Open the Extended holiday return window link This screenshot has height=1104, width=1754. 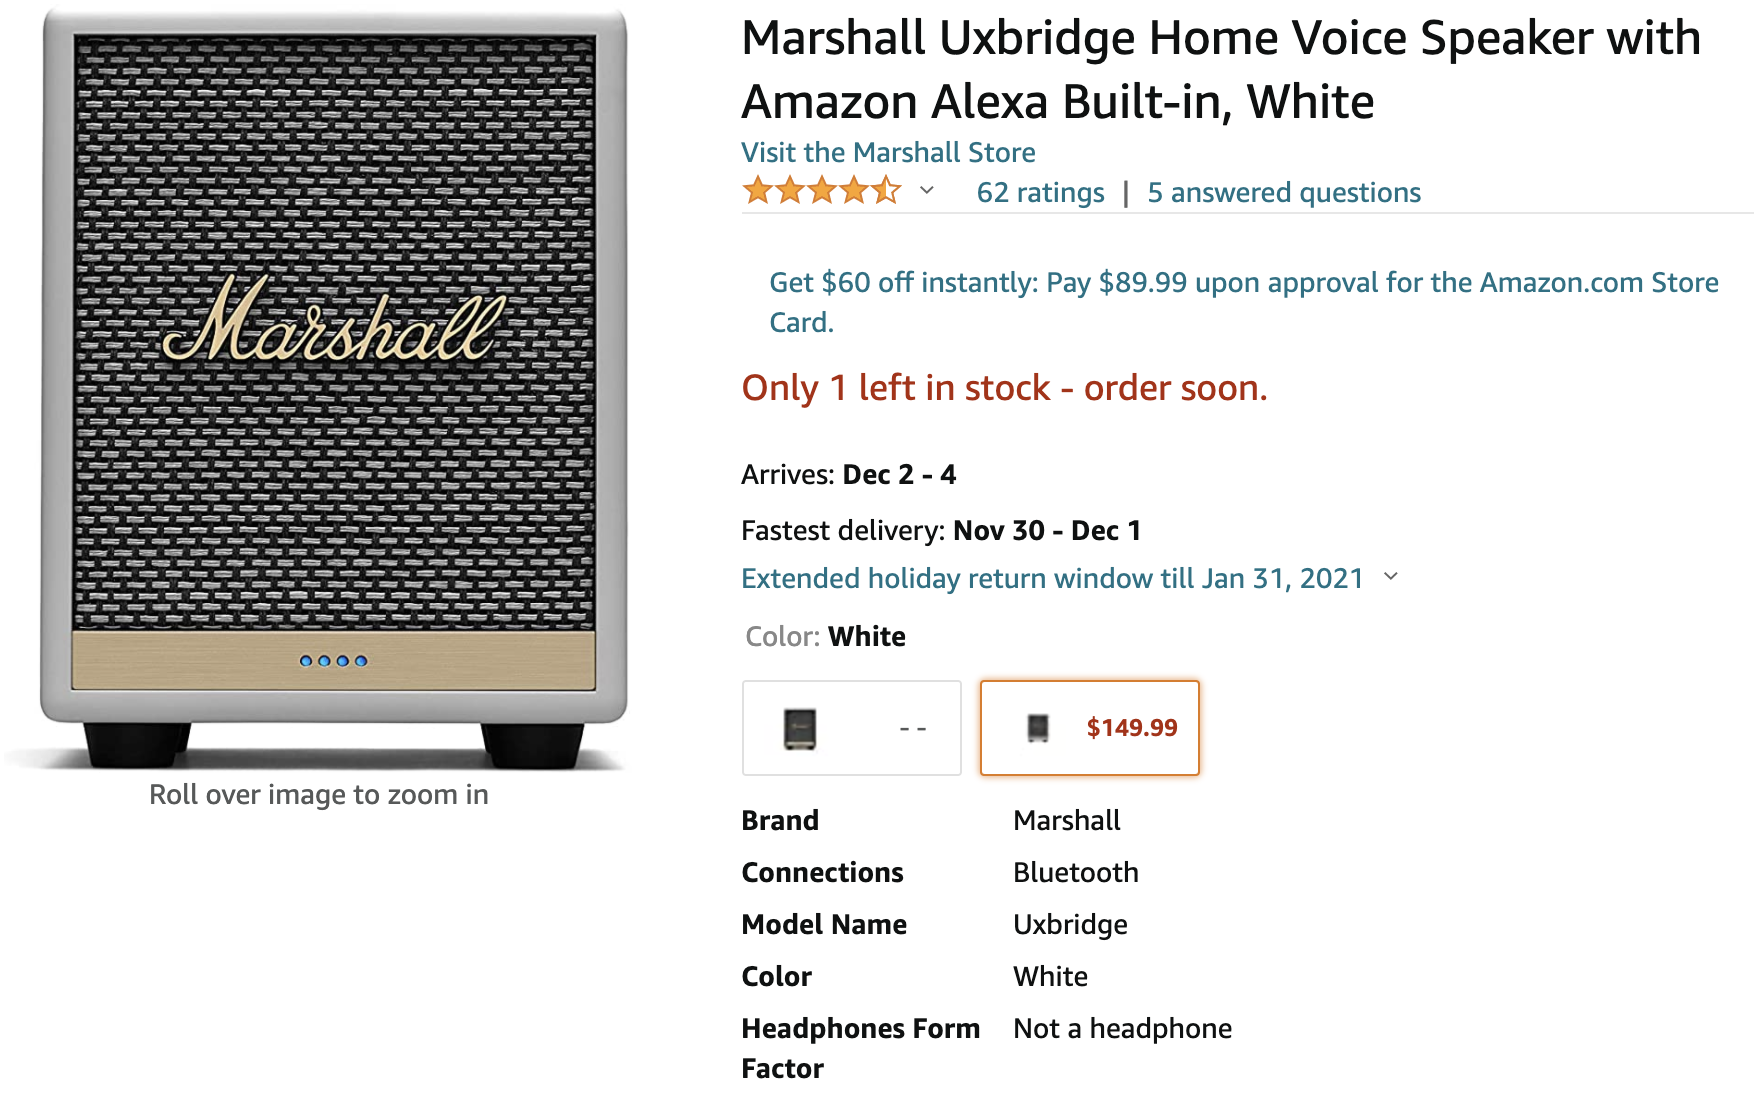1052,579
